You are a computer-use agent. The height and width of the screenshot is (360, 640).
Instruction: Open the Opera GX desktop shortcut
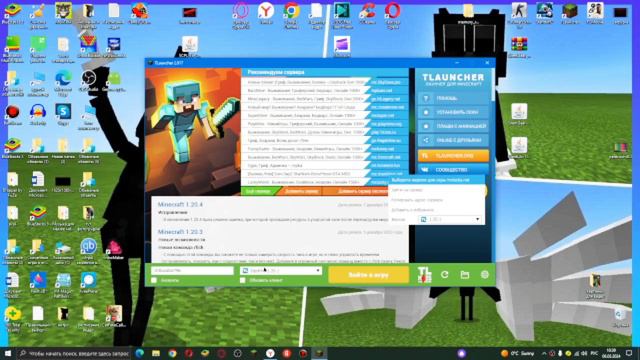(x=241, y=11)
